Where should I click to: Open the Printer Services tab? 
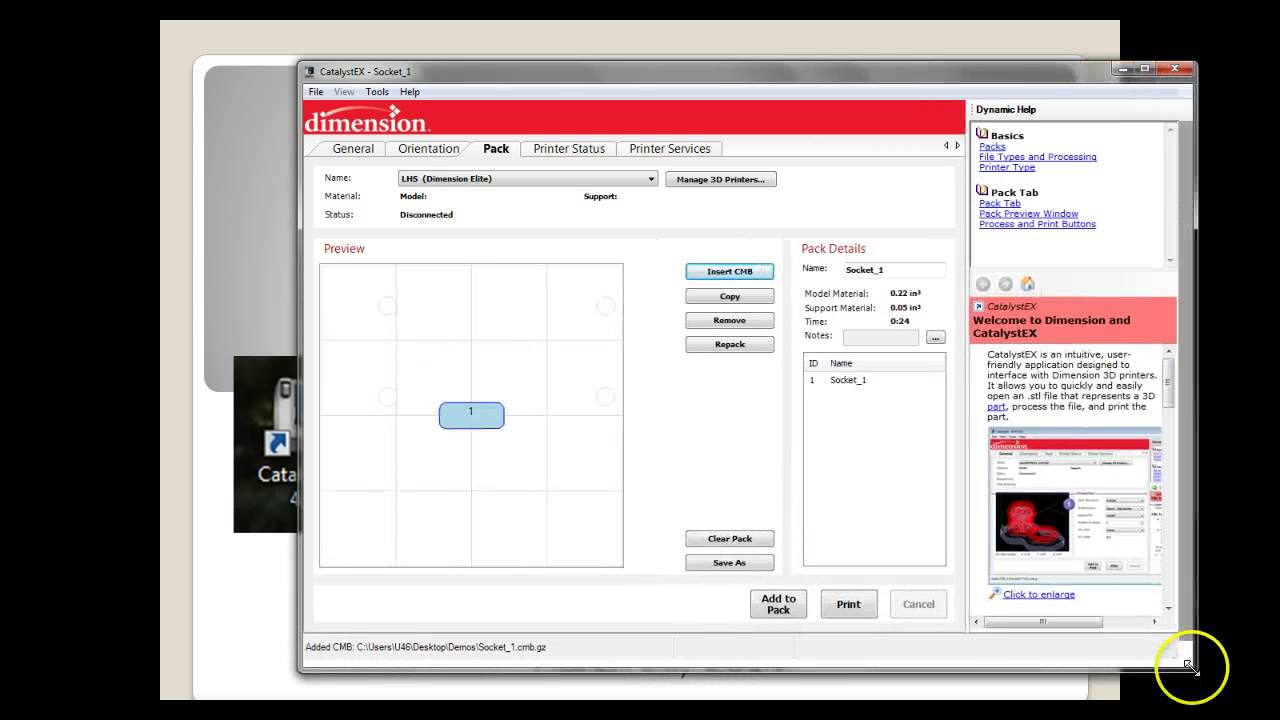pos(670,149)
